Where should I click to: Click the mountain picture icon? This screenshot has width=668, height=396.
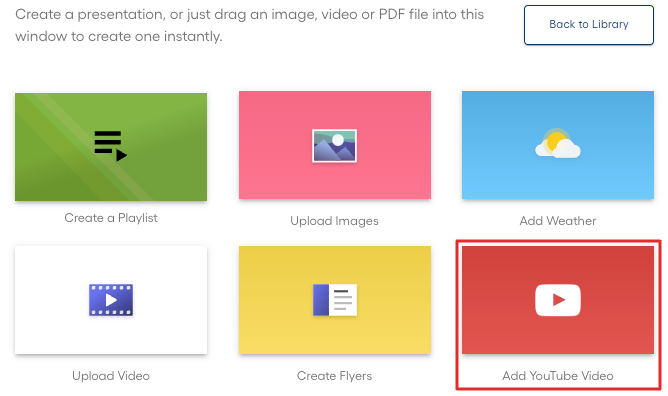tap(334, 146)
